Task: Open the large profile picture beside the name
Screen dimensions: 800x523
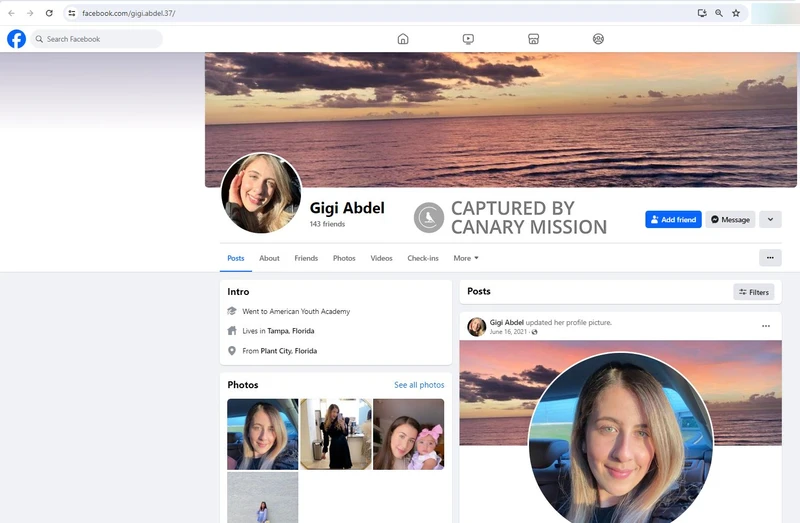Action: pyautogui.click(x=261, y=193)
